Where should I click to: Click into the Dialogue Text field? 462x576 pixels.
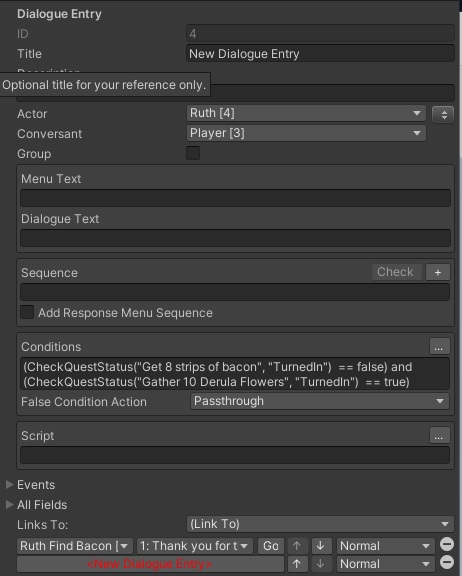coord(235,238)
